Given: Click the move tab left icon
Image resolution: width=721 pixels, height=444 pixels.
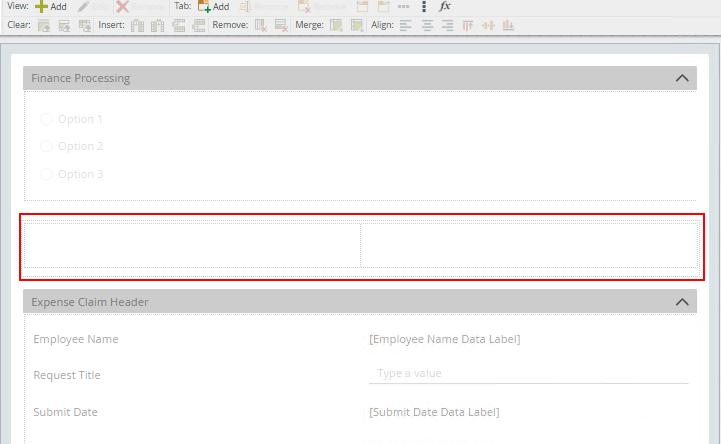Looking at the screenshot, I should click(362, 6).
